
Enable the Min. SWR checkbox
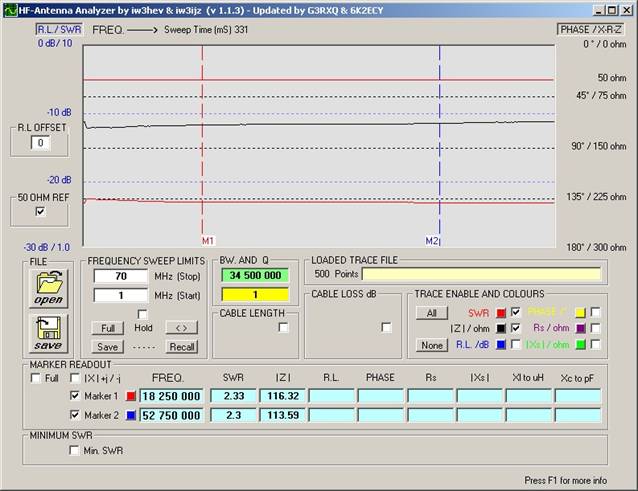pos(74,451)
